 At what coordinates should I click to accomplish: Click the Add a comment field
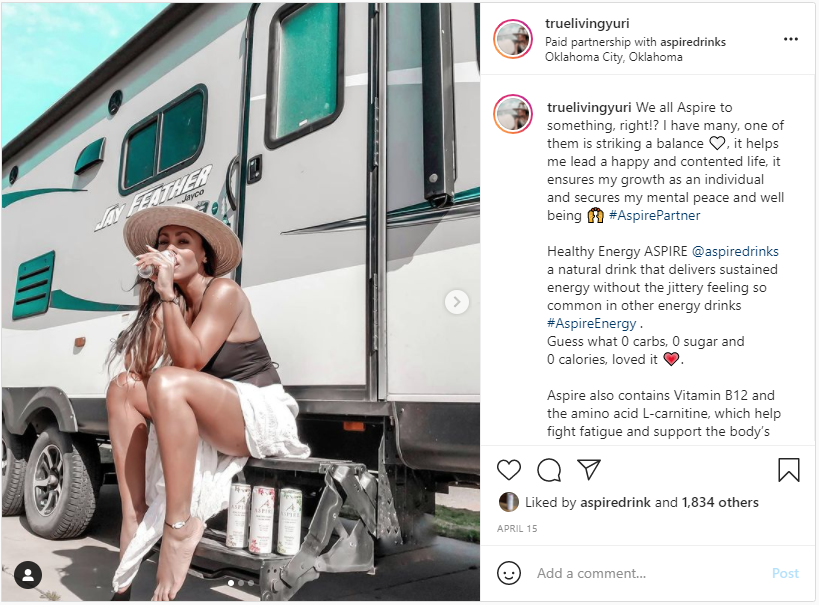640,573
